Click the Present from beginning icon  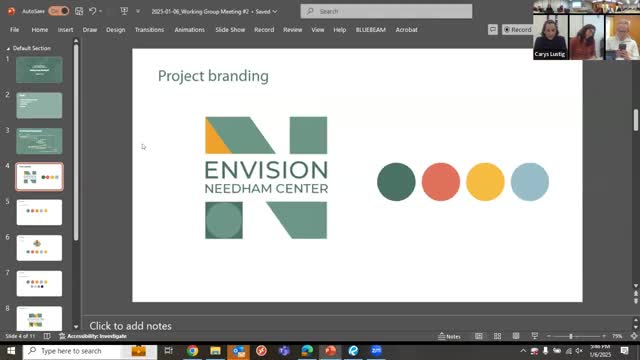(124, 11)
